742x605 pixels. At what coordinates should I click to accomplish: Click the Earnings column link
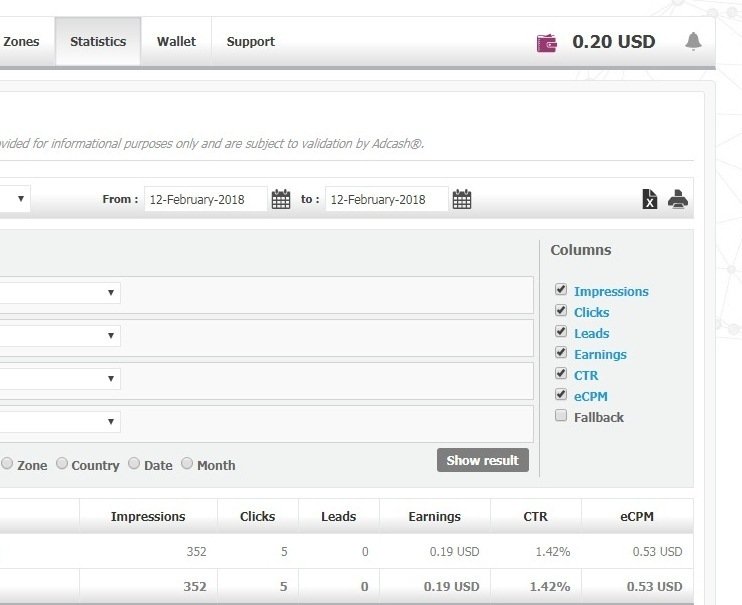coord(600,354)
